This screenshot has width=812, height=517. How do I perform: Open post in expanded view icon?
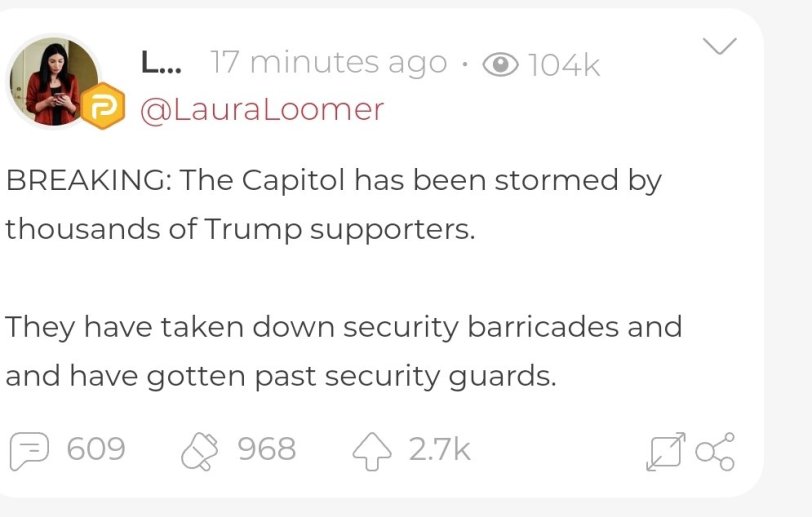pyautogui.click(x=666, y=452)
